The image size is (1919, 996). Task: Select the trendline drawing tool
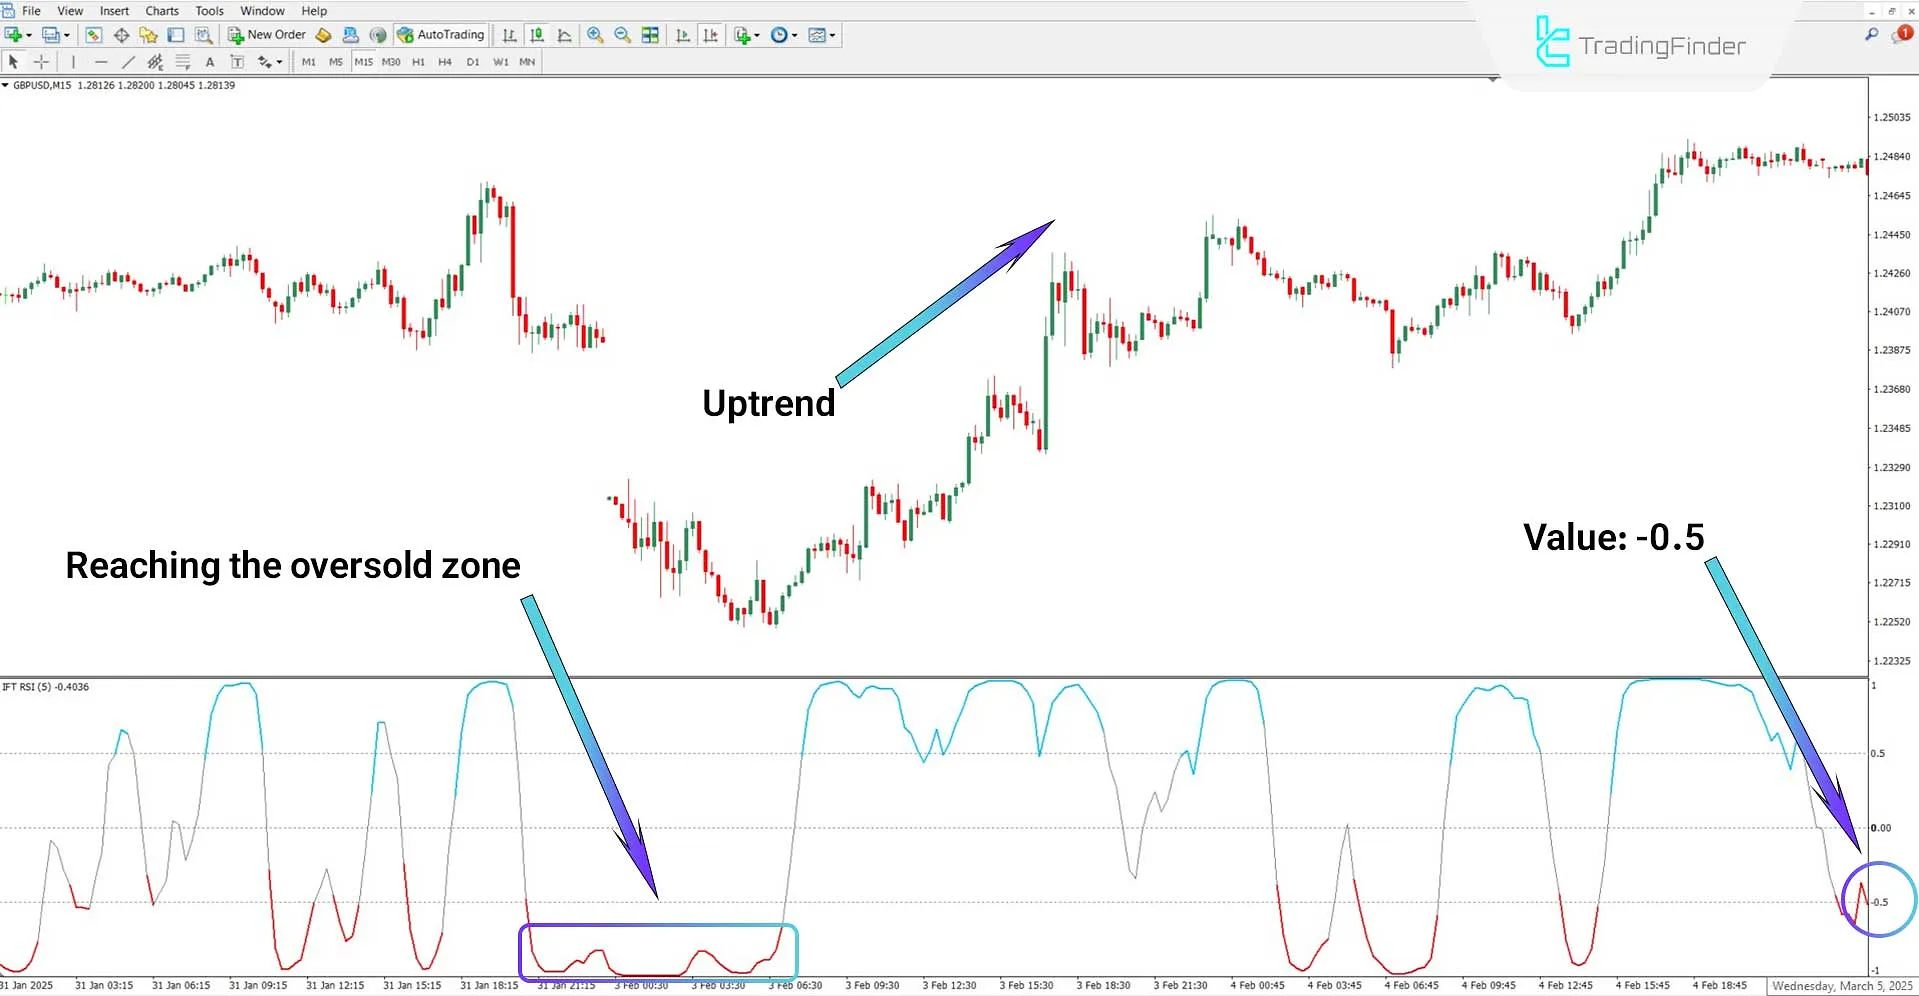(128, 61)
